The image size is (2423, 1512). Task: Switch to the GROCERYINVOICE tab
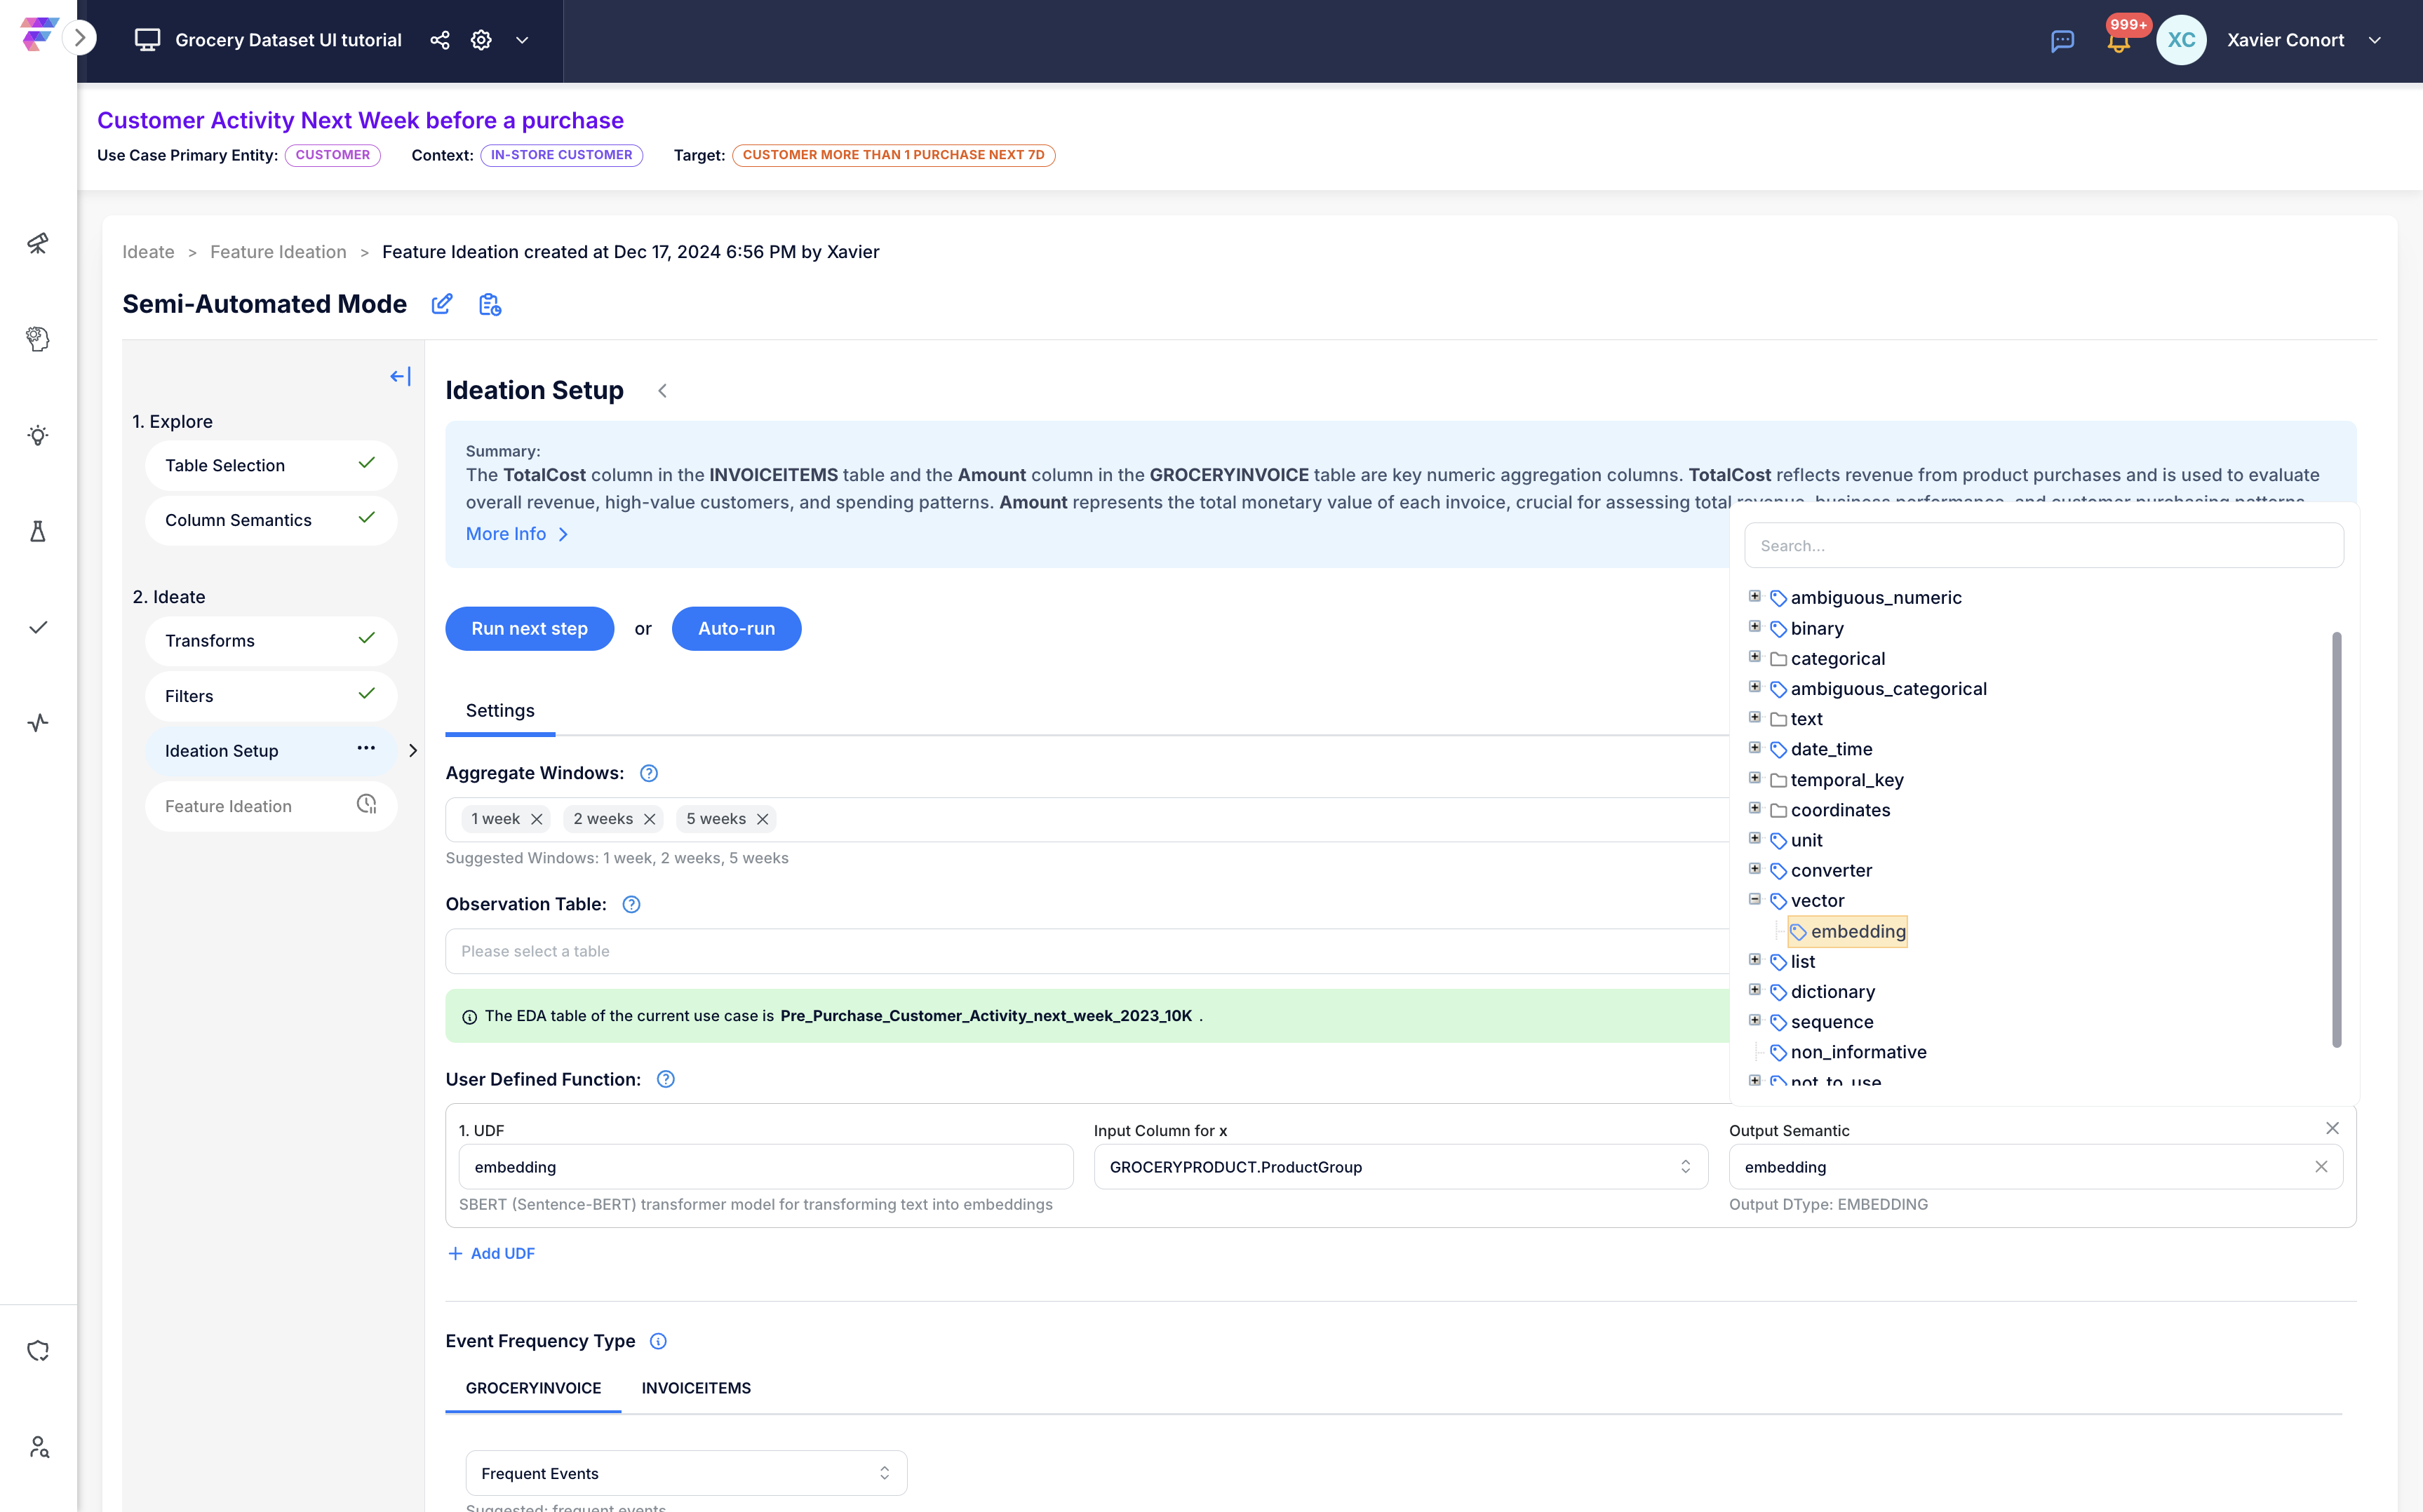[x=533, y=1388]
